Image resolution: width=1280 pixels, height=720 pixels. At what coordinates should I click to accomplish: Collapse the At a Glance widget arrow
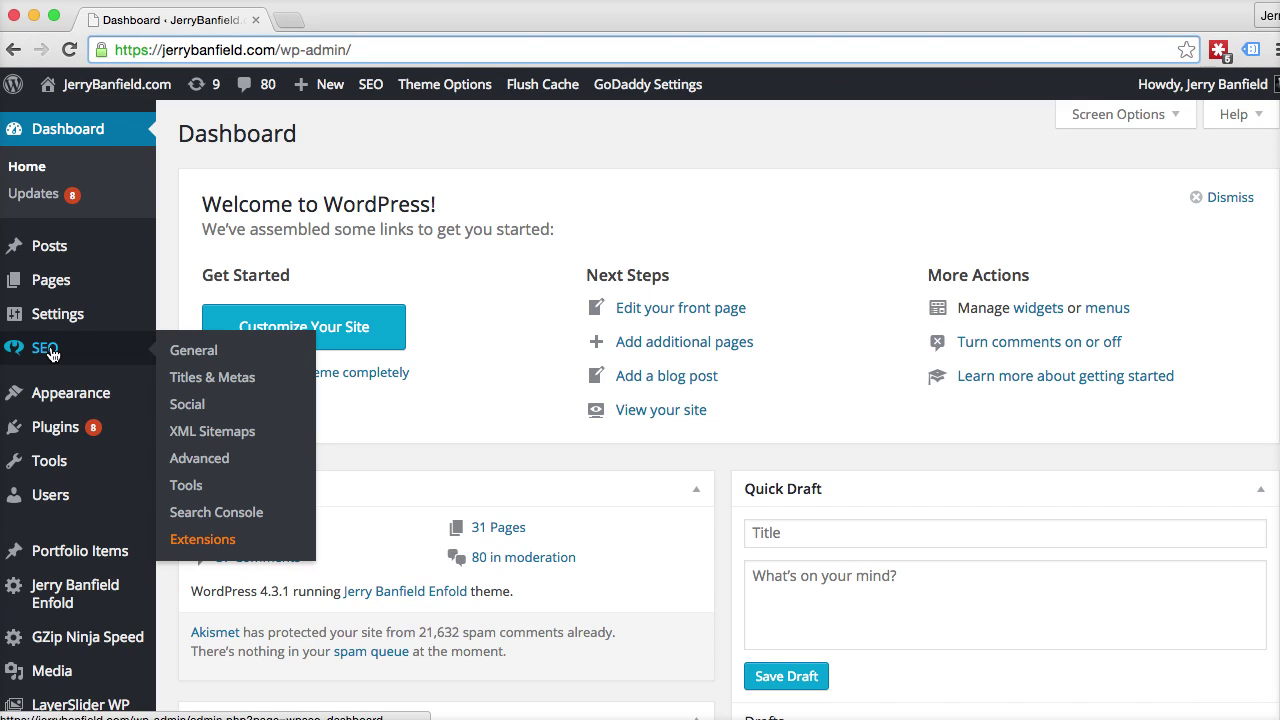point(696,489)
